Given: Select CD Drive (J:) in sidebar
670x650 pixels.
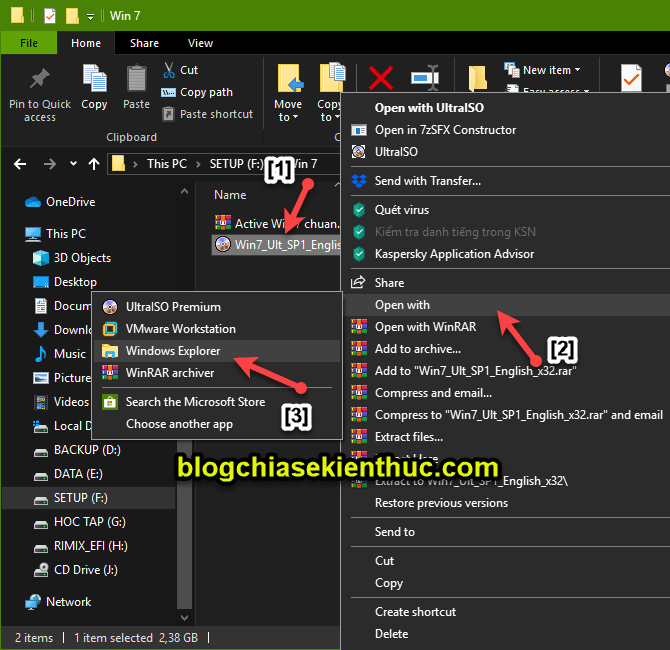Looking at the screenshot, I should (76, 570).
